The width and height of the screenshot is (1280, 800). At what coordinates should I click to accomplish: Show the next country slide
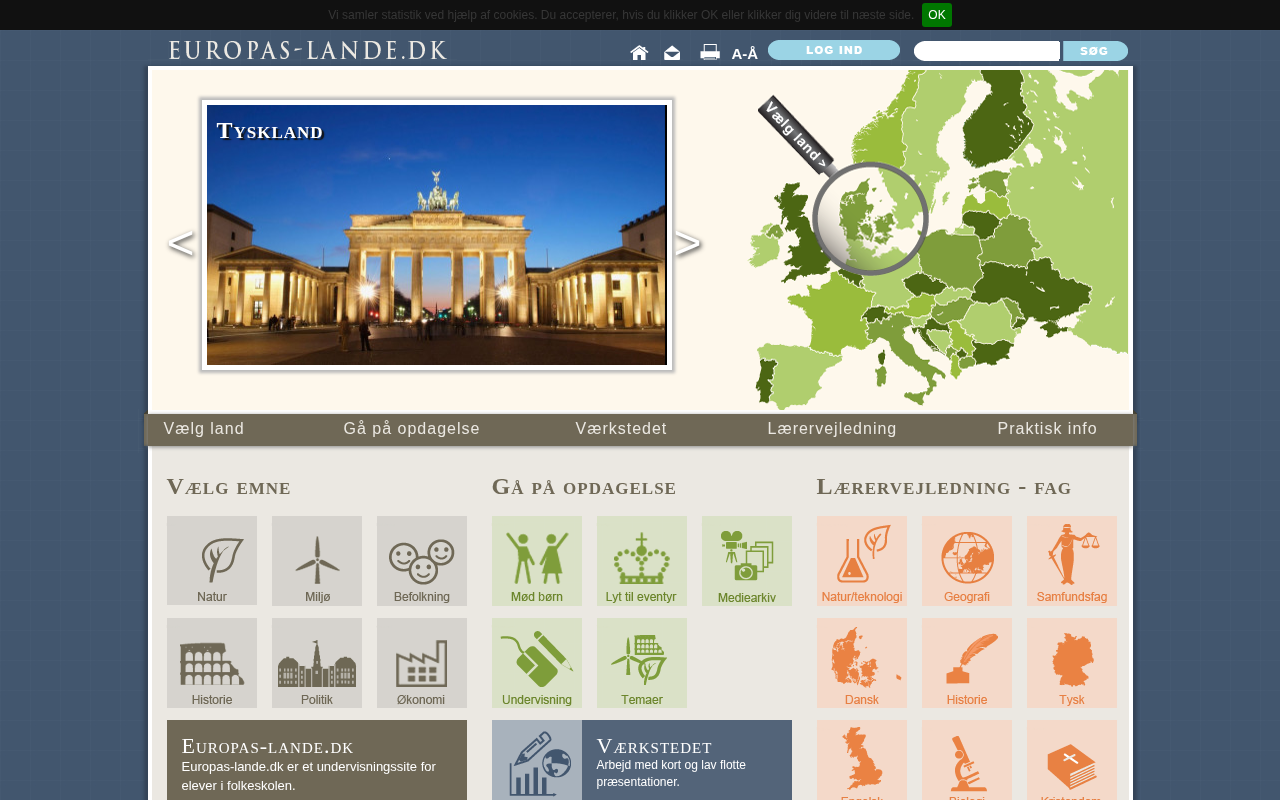click(688, 243)
